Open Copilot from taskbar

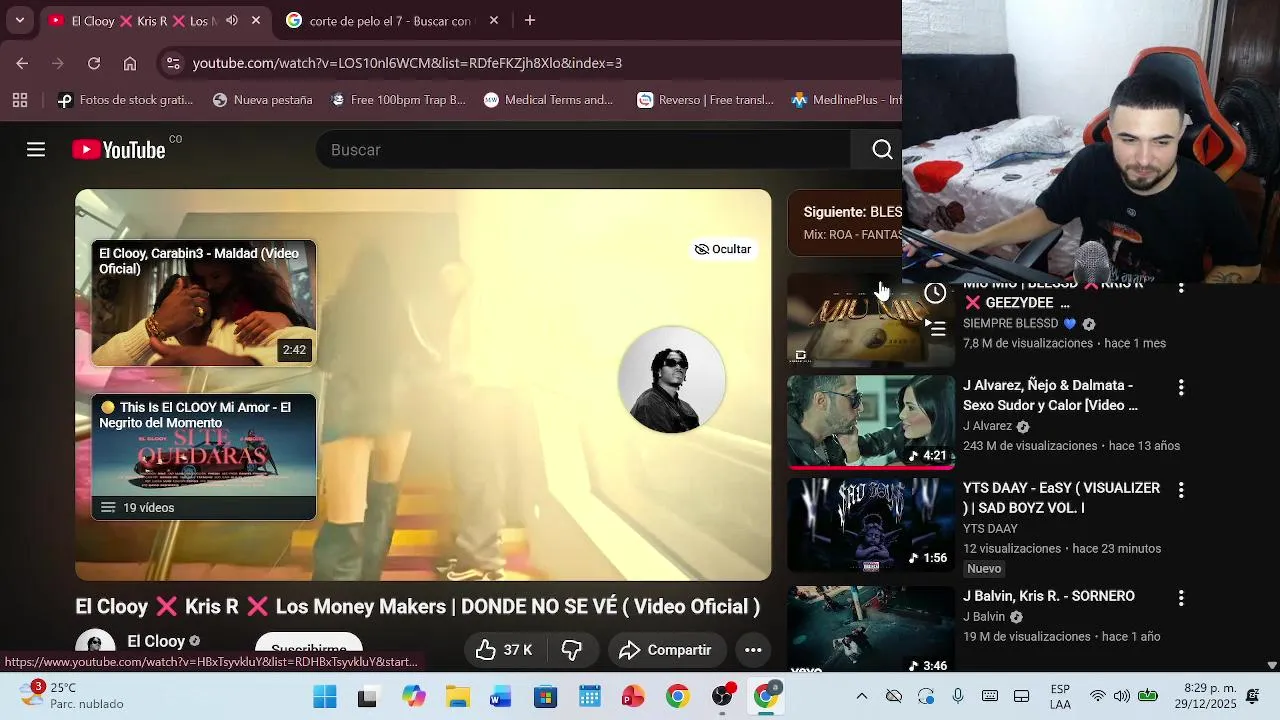click(x=413, y=696)
